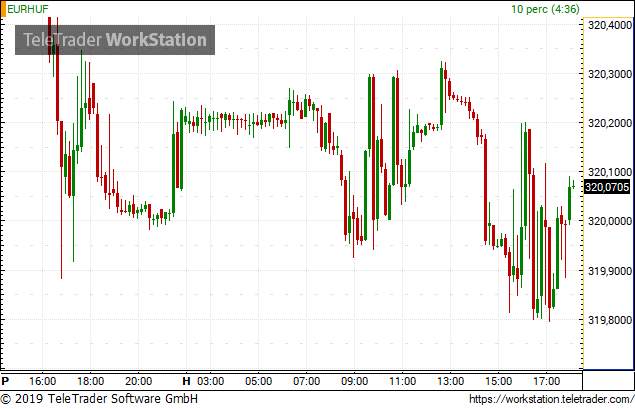This screenshot has width=635, height=409.
Task: Click the 20:00 time axis label
Action: pyautogui.click(x=139, y=381)
